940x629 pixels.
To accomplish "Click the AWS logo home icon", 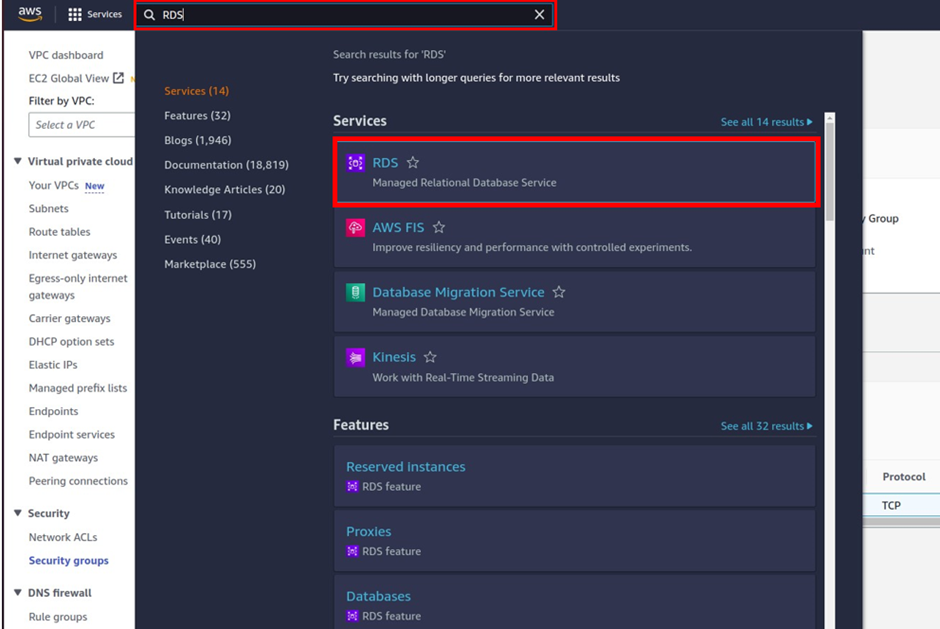I will click(x=29, y=14).
